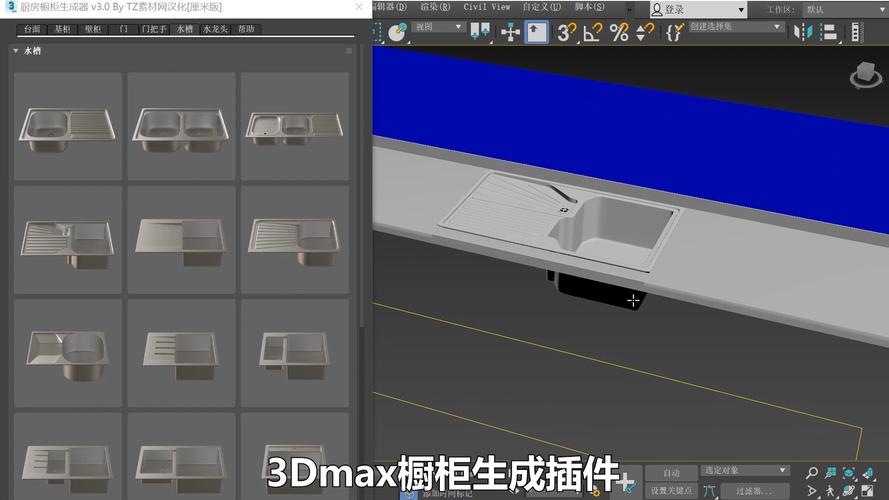Switch to the 门 tab
The image size is (889, 500).
click(124, 29)
